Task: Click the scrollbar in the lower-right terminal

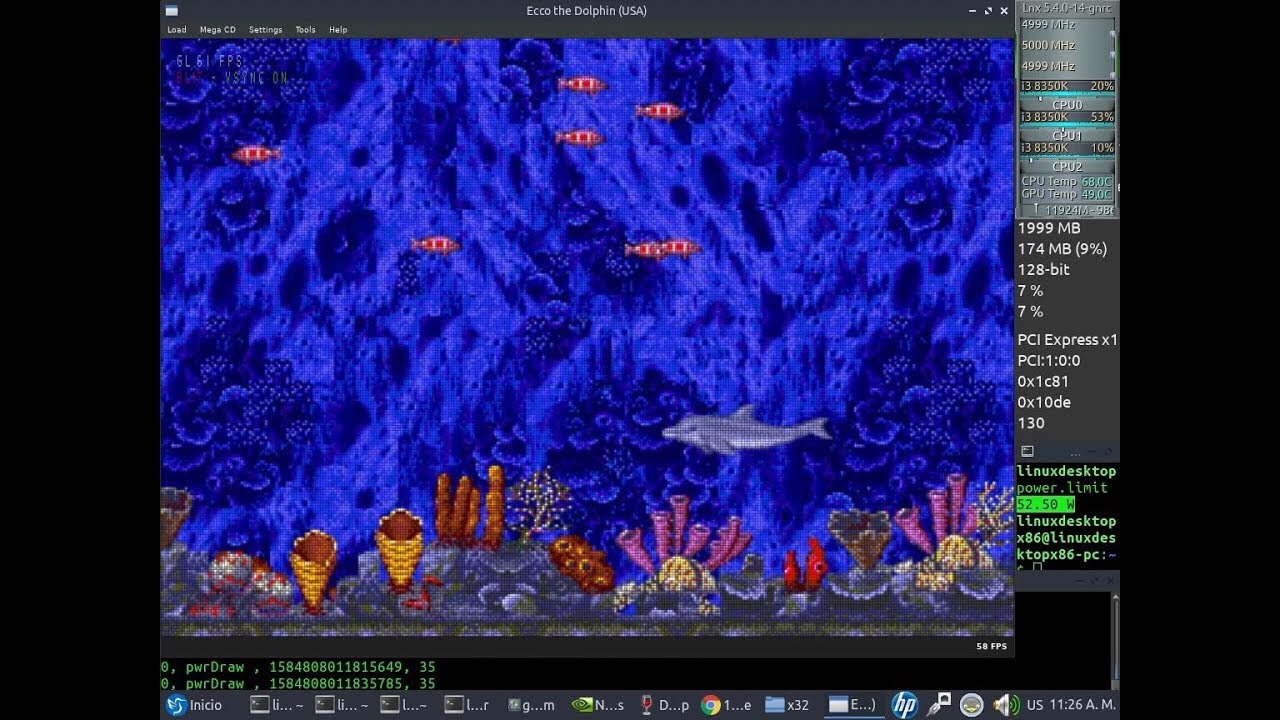Action: (x=1116, y=640)
